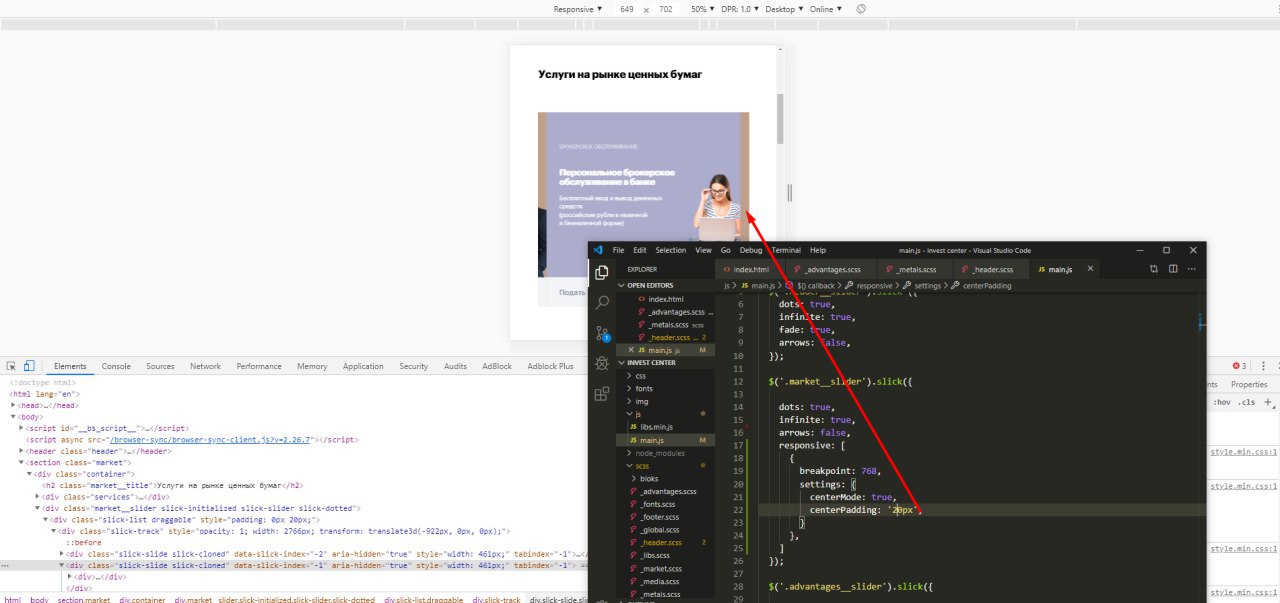
Task: Expand the div class="services" node
Action: [38, 497]
